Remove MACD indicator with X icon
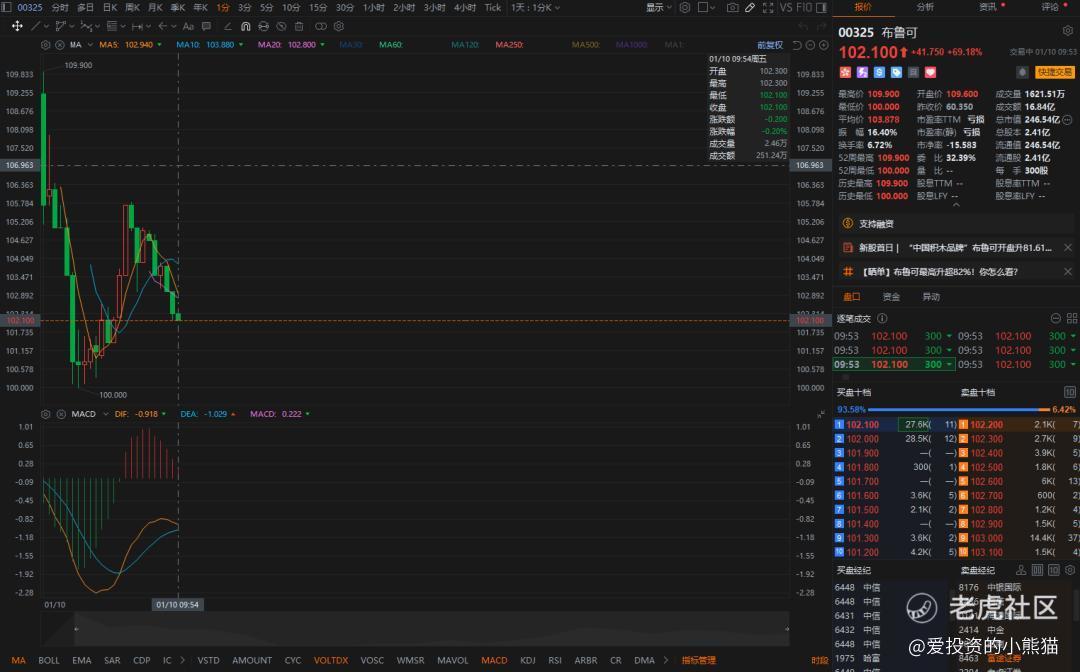 click(61, 414)
